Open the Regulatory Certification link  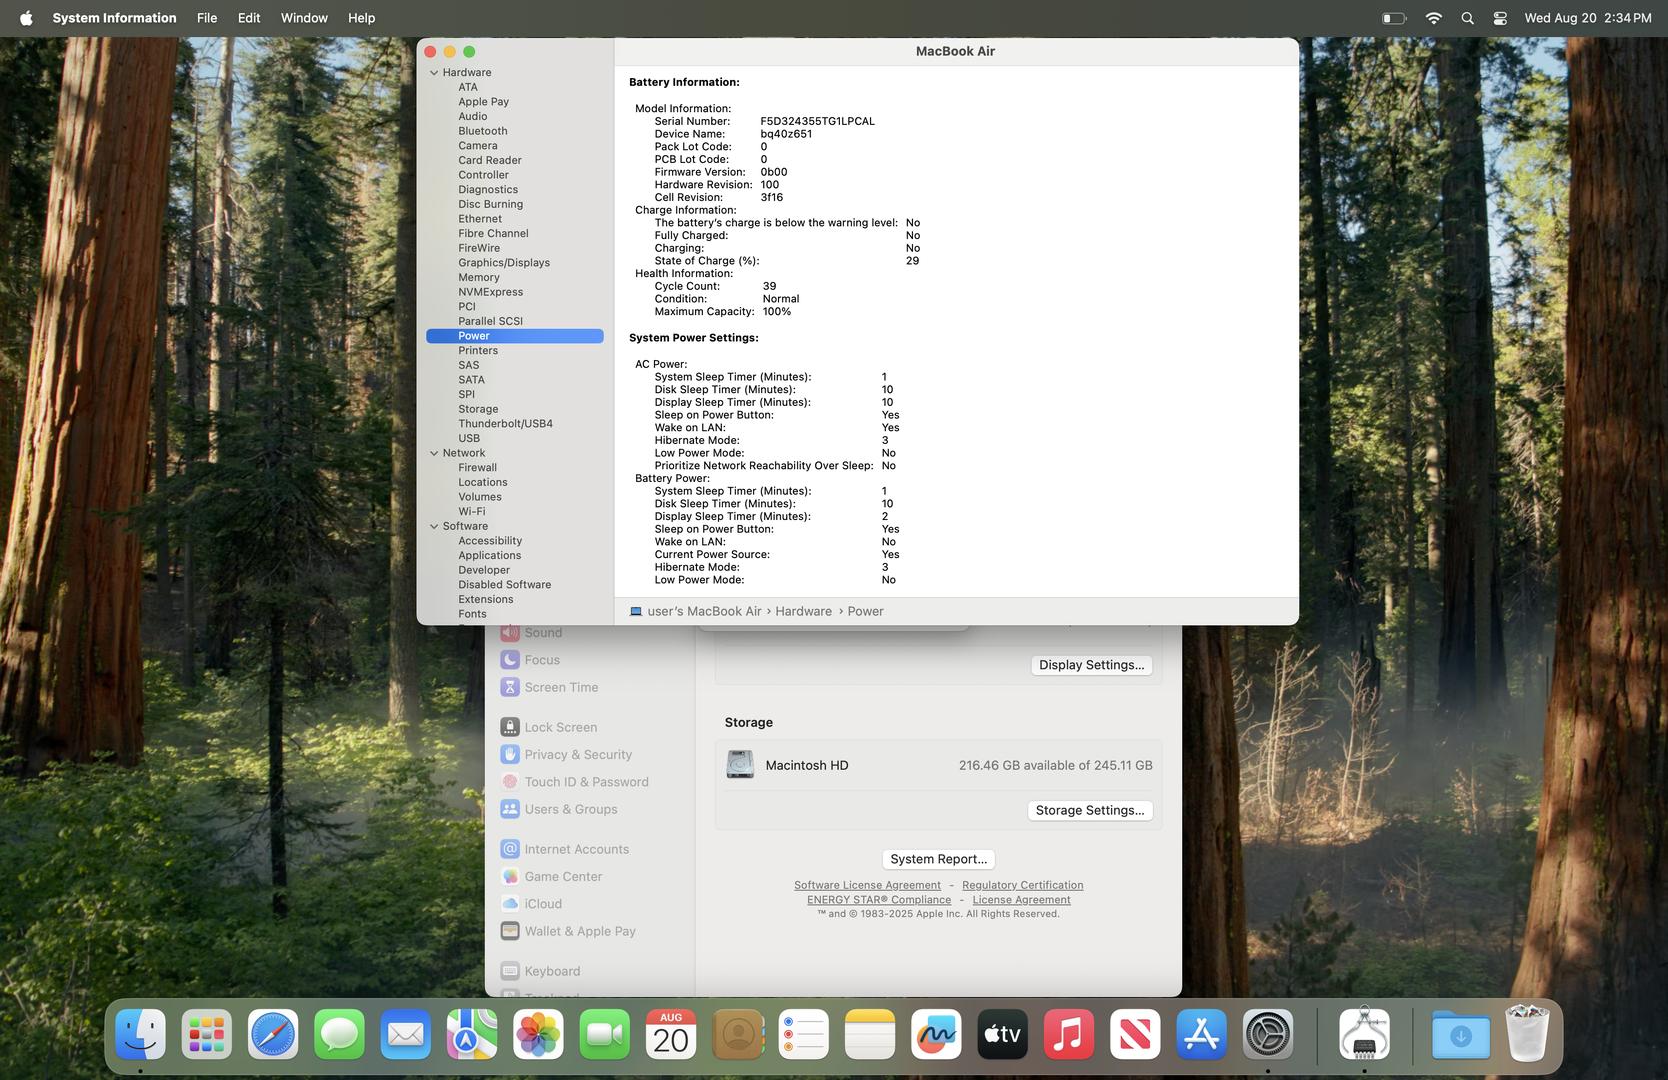point(1022,885)
